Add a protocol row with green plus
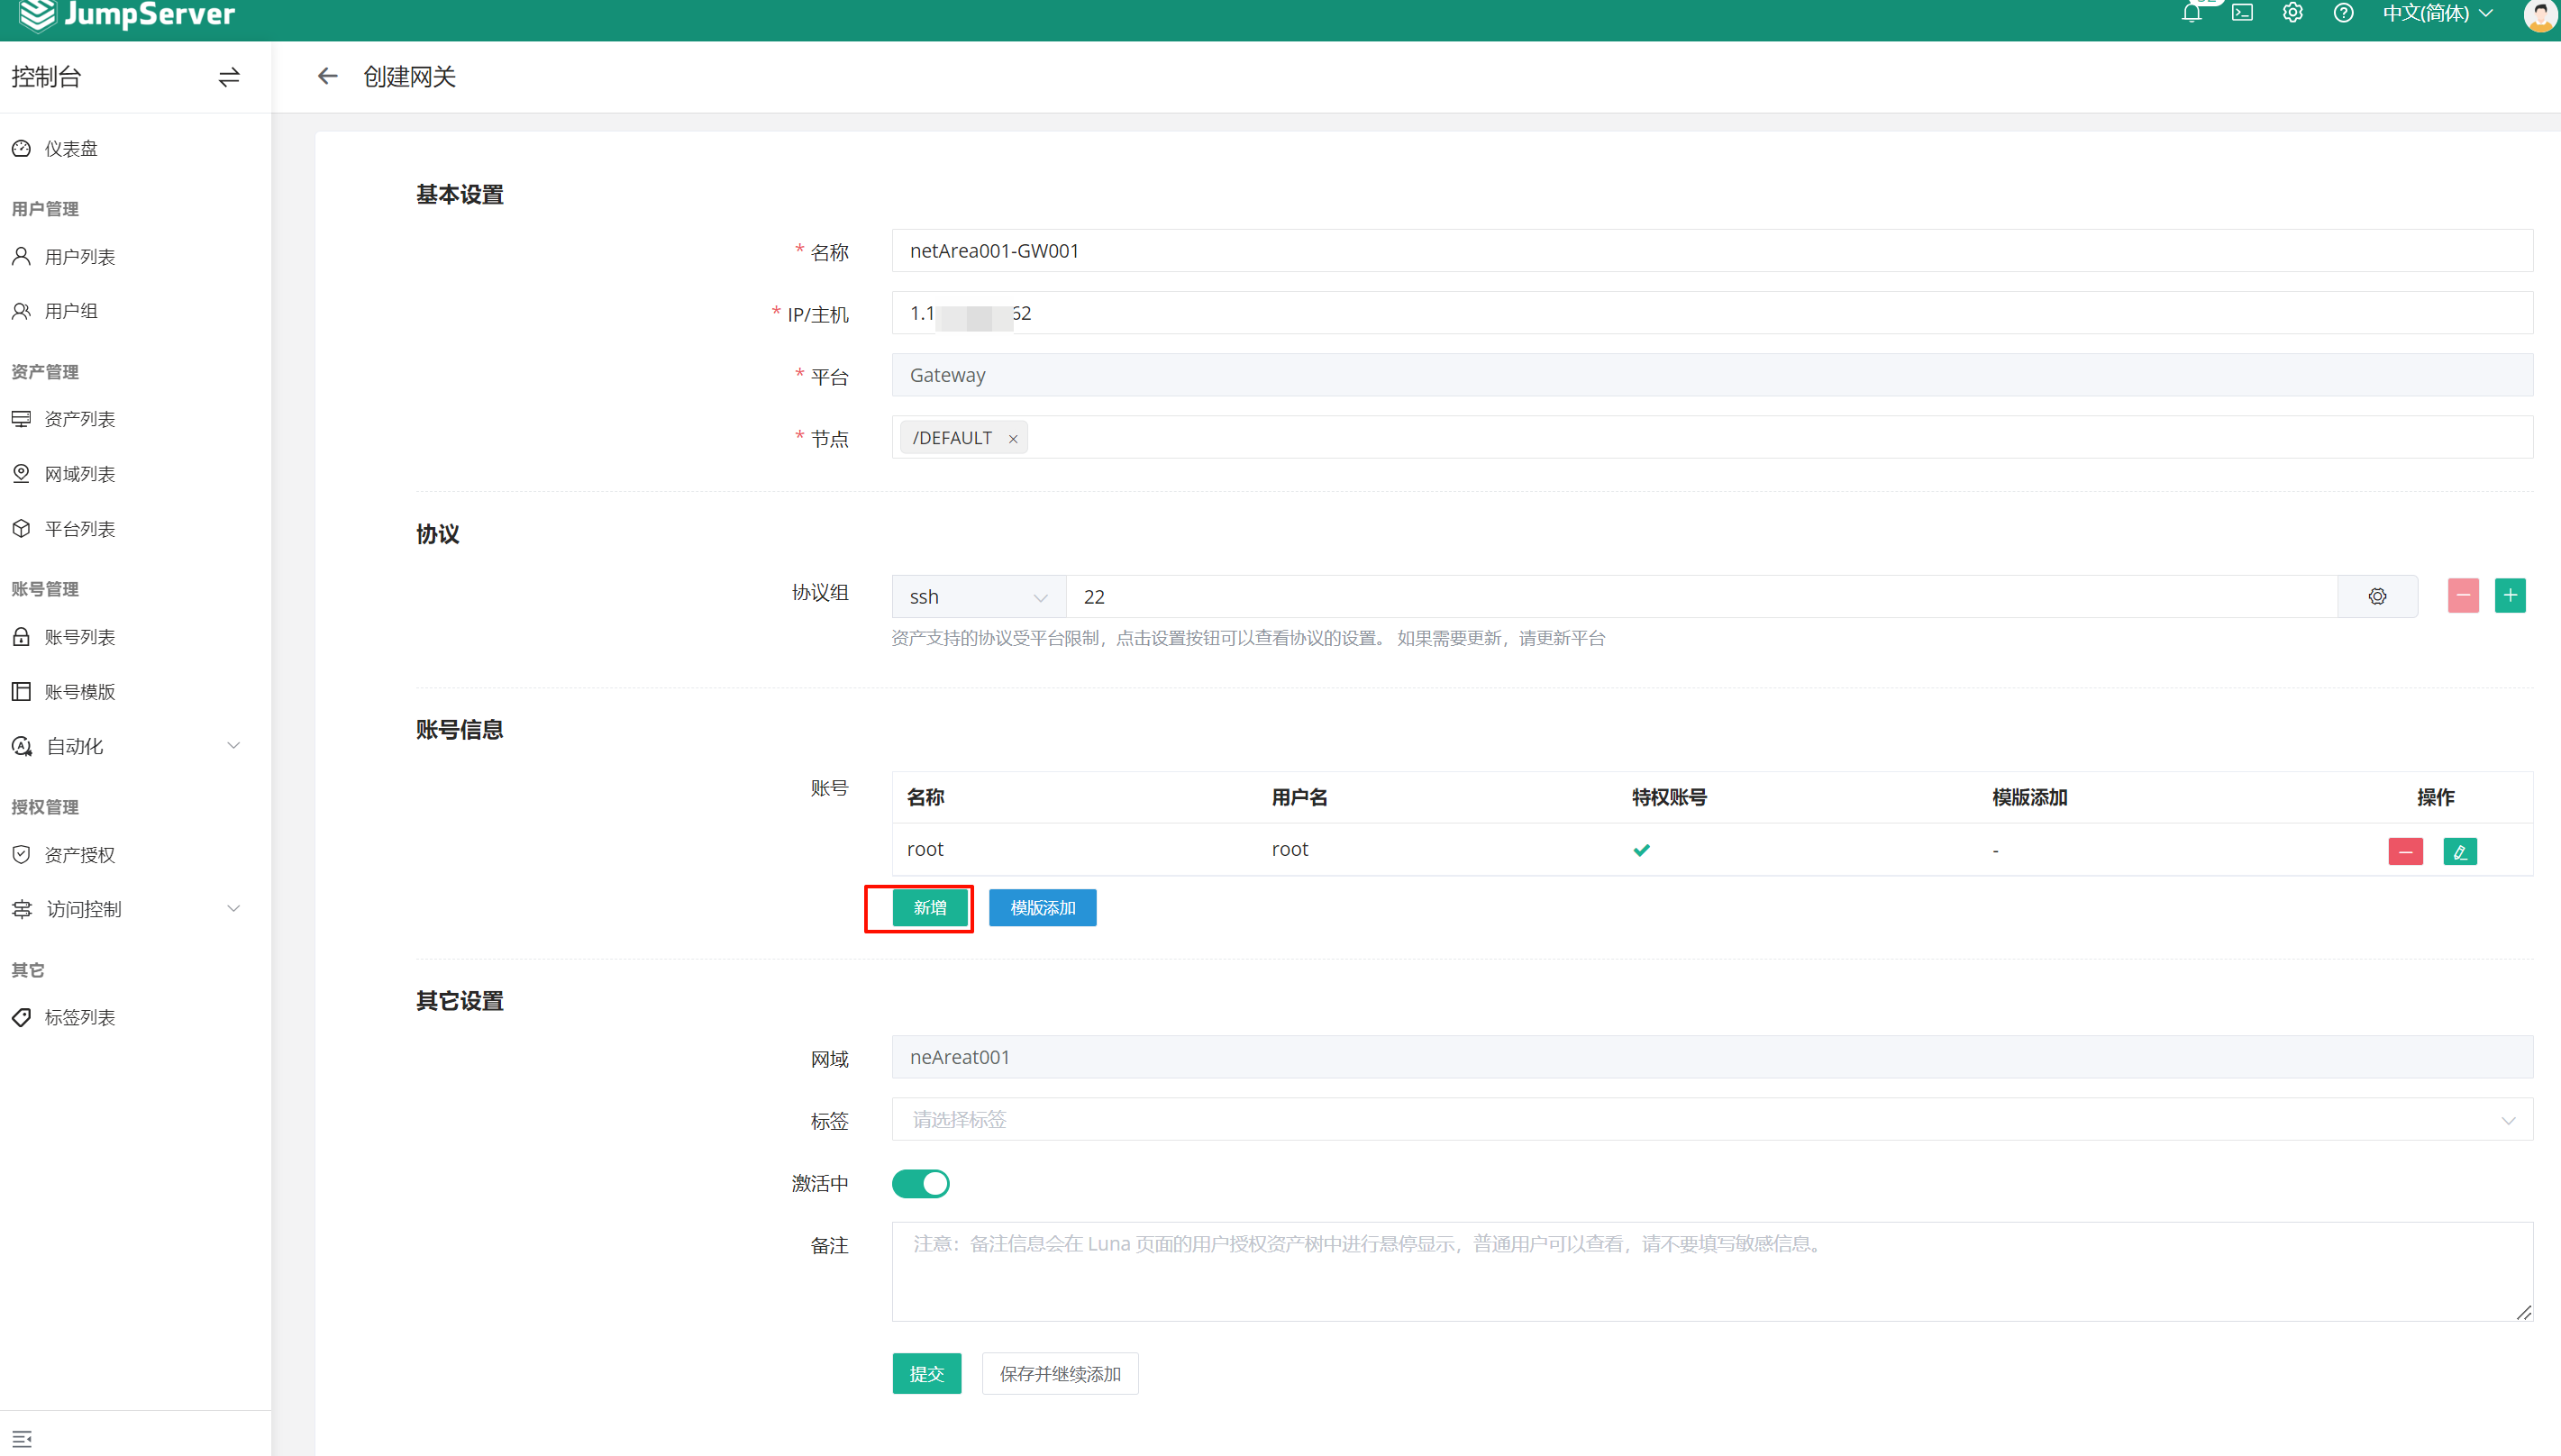The image size is (2561, 1456). (2509, 596)
